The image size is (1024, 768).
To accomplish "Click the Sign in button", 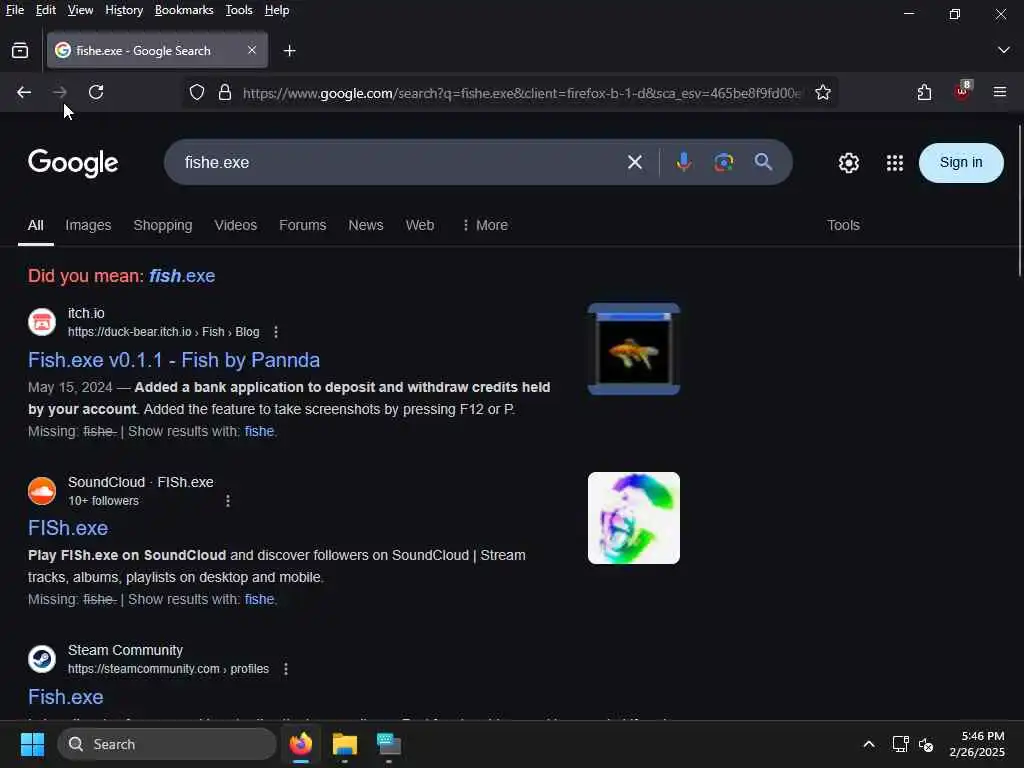I will (x=961, y=163).
